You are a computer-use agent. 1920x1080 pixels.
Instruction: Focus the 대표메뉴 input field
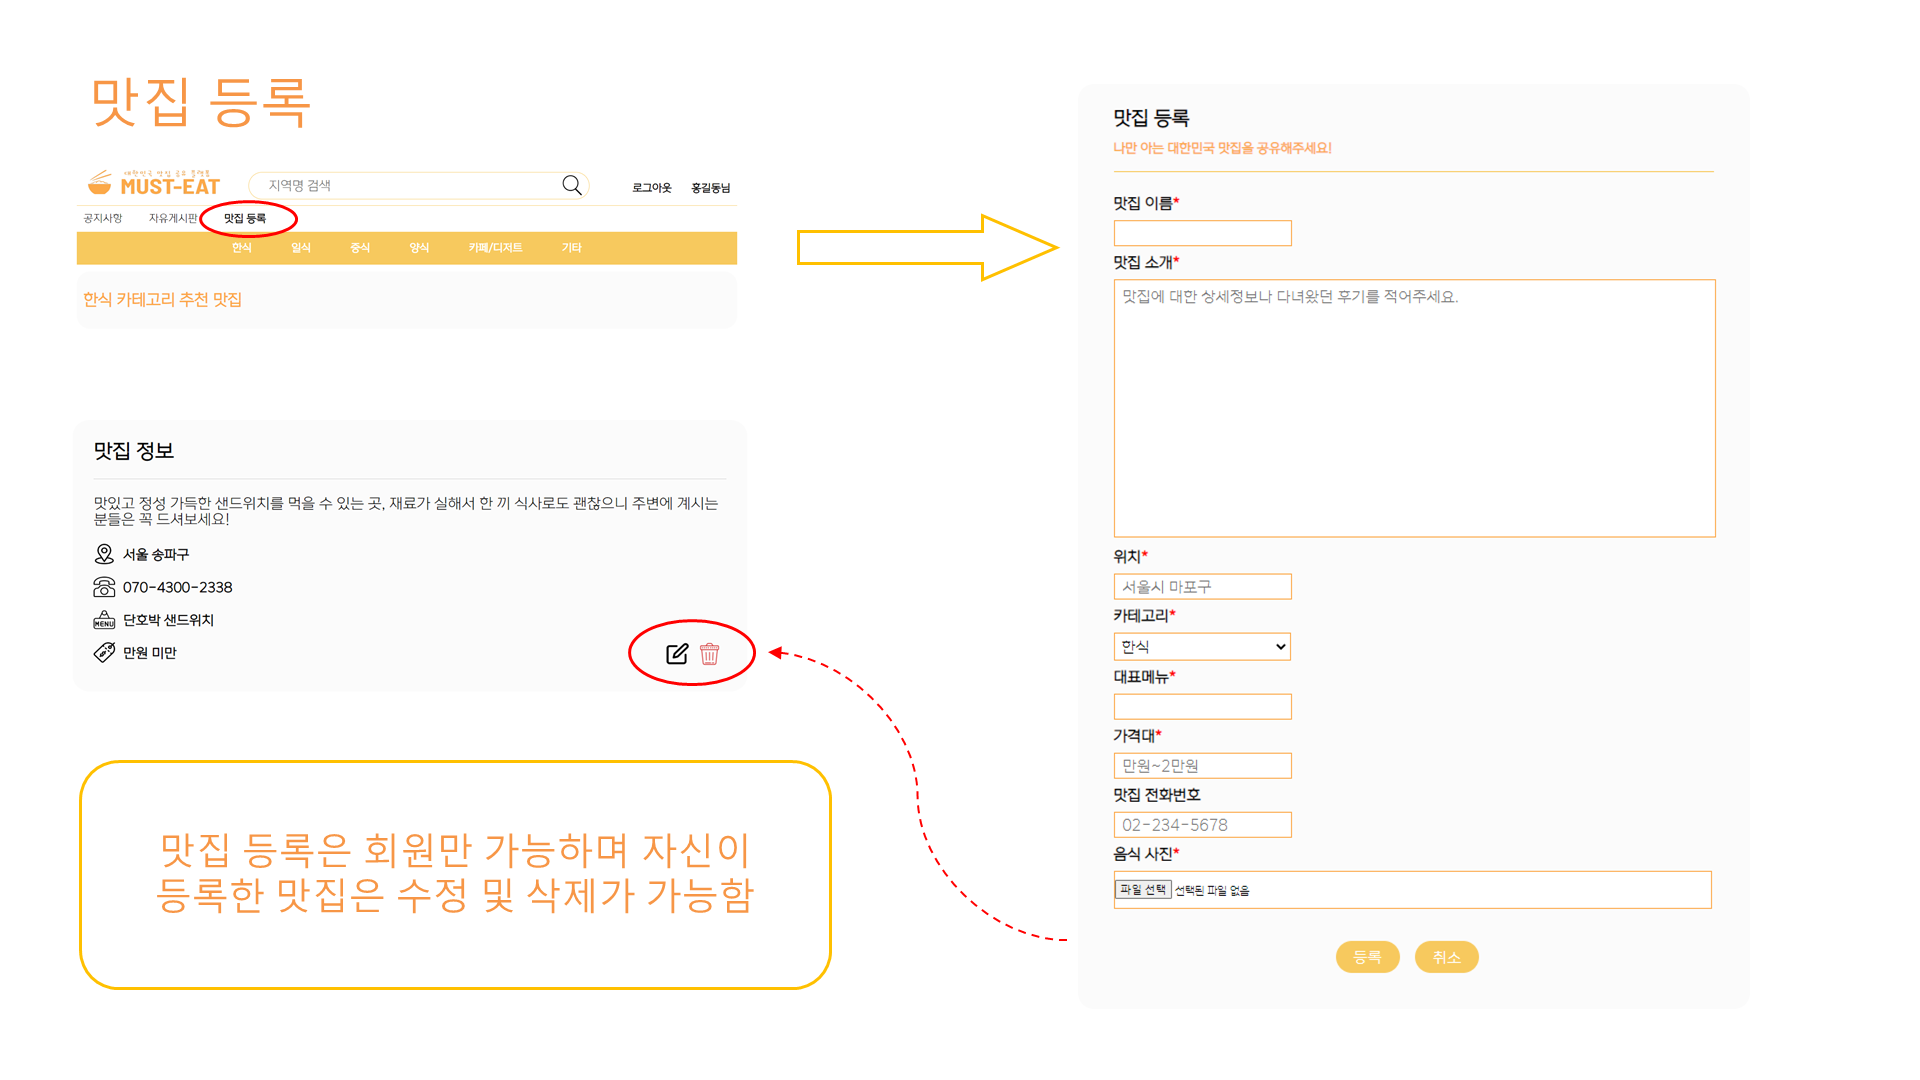pos(1202,707)
